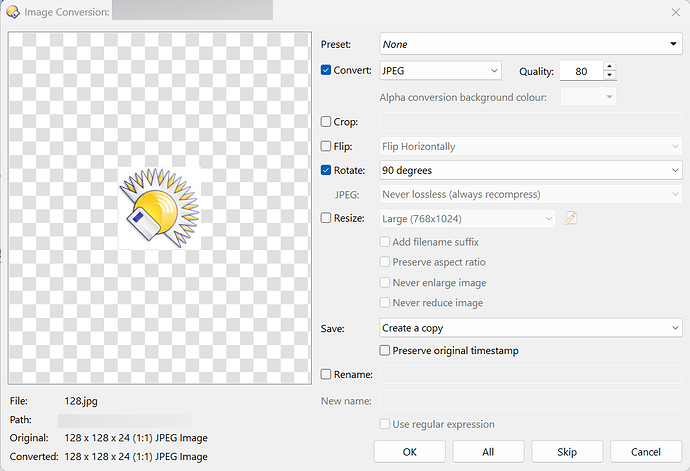Click the Directory Opus title bar icon
Screen dimensions: 690x471
[13, 12]
